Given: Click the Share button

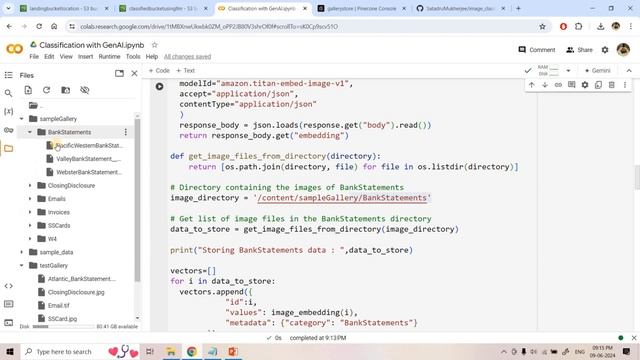Looking at the screenshot, I should click(x=579, y=50).
